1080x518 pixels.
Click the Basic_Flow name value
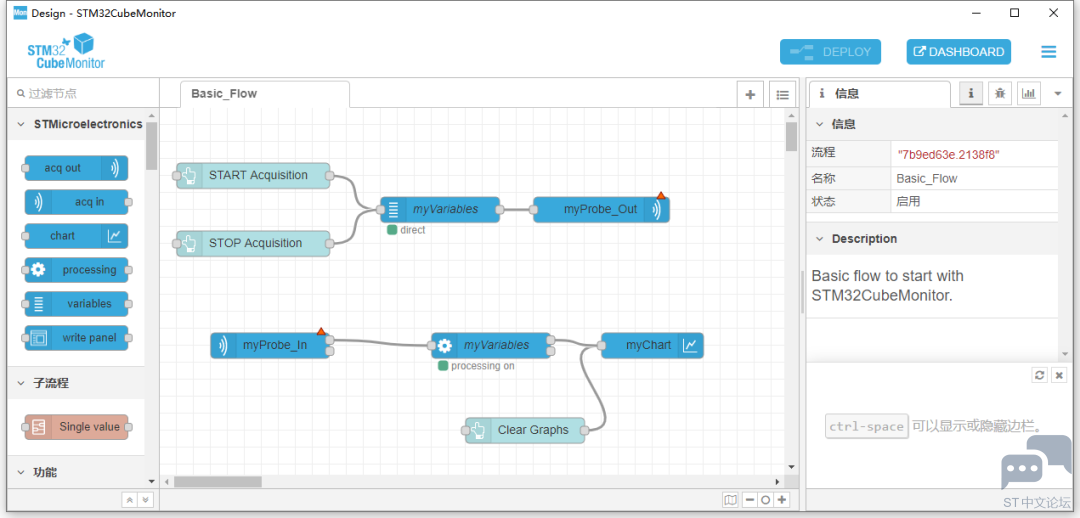click(x=926, y=178)
